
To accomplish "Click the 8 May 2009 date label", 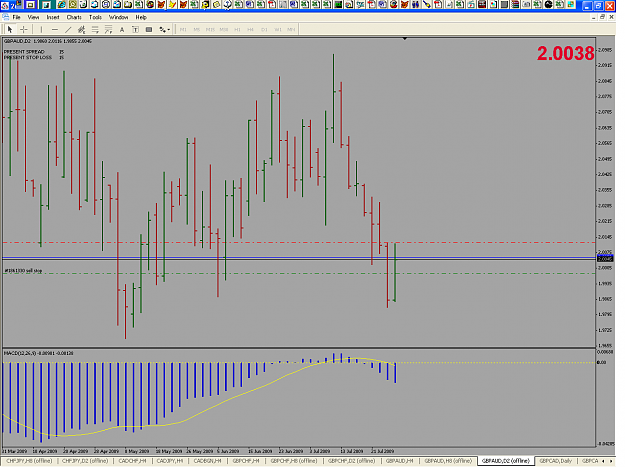I will tap(137, 451).
